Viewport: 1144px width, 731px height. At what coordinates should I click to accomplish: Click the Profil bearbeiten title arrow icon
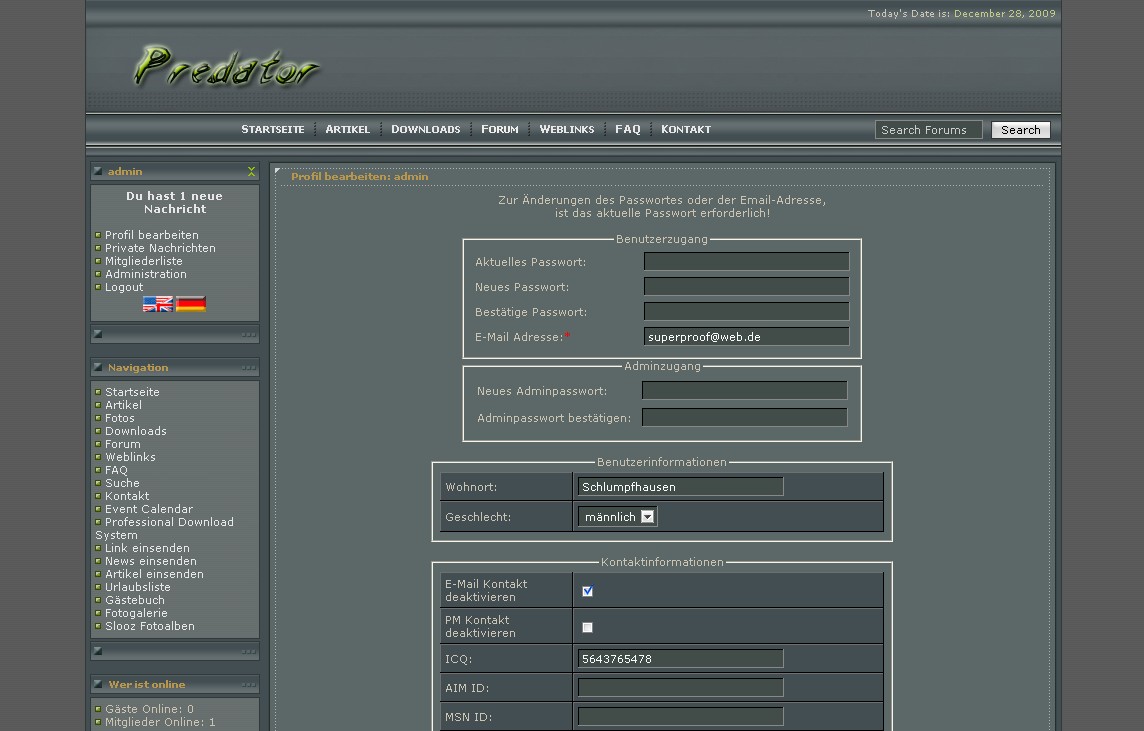tap(279, 172)
